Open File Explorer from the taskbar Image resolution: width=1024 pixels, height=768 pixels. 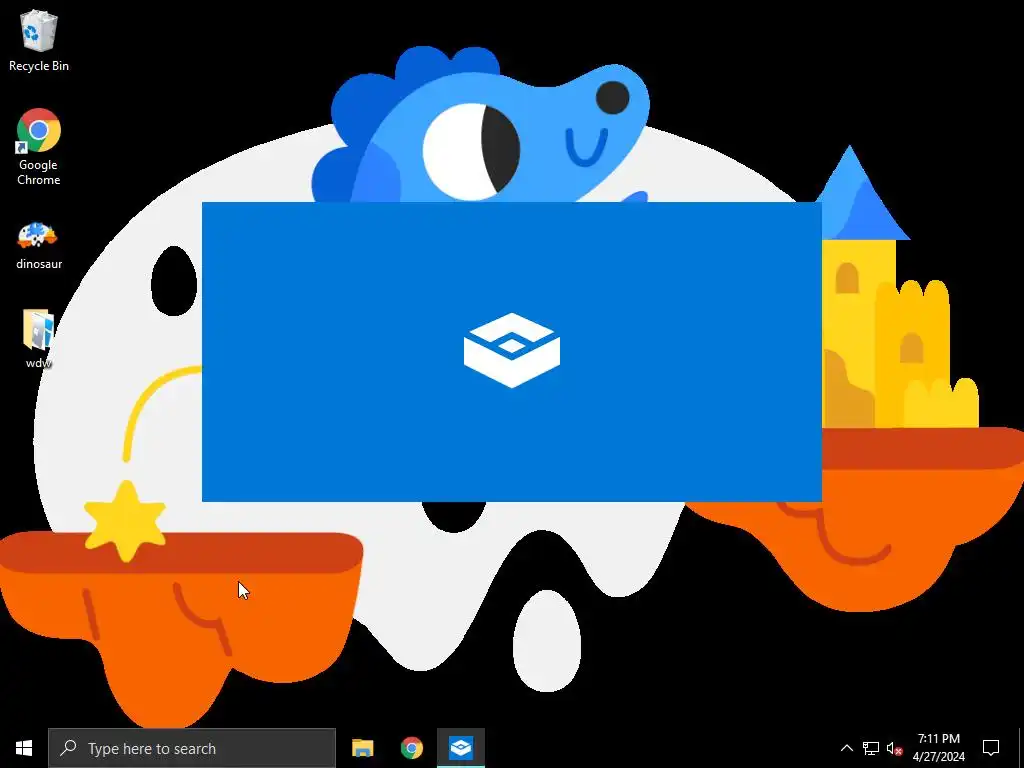click(362, 748)
